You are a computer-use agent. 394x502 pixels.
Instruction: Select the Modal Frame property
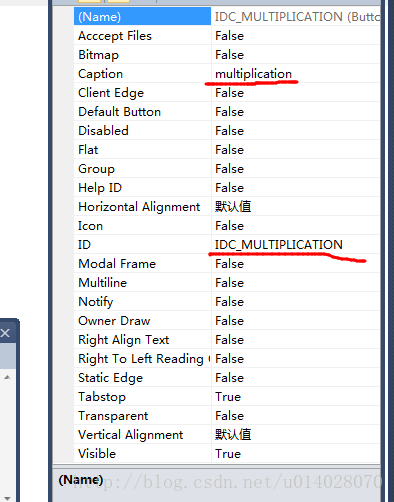coord(142,264)
